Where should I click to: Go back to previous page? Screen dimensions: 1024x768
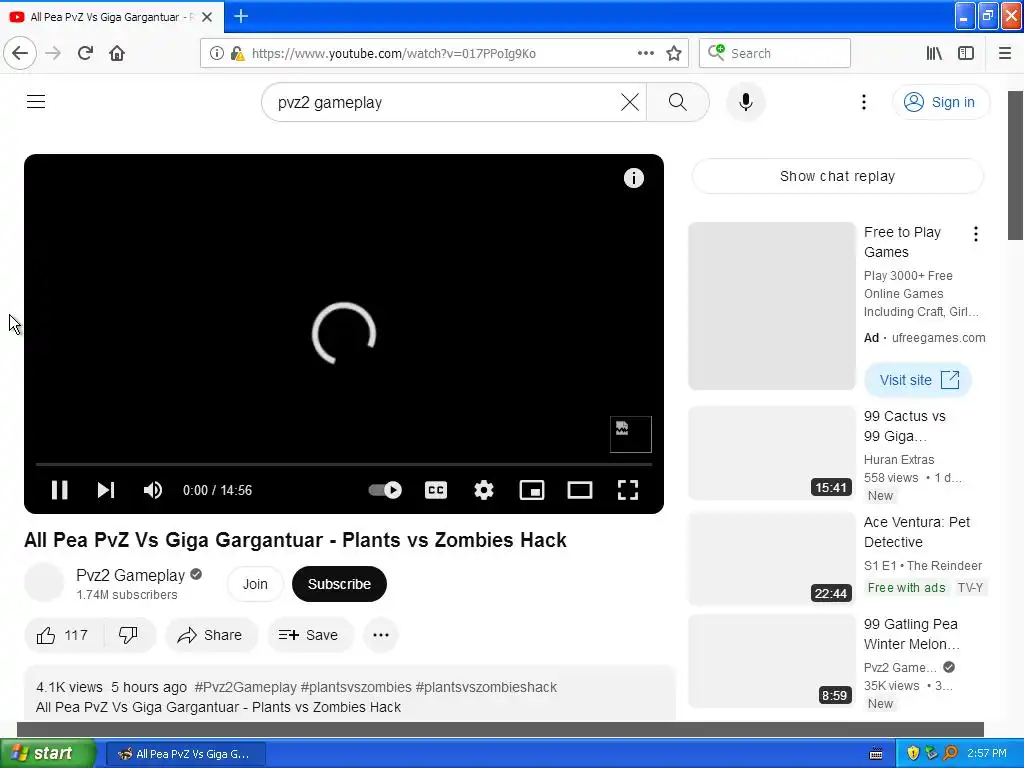(20, 53)
